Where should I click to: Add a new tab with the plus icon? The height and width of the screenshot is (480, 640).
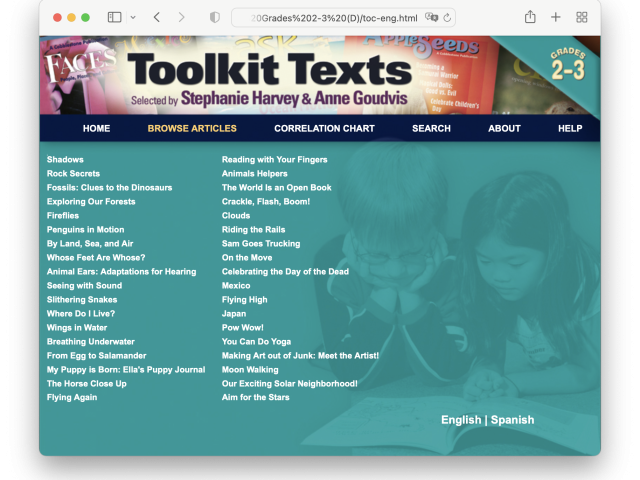click(556, 17)
